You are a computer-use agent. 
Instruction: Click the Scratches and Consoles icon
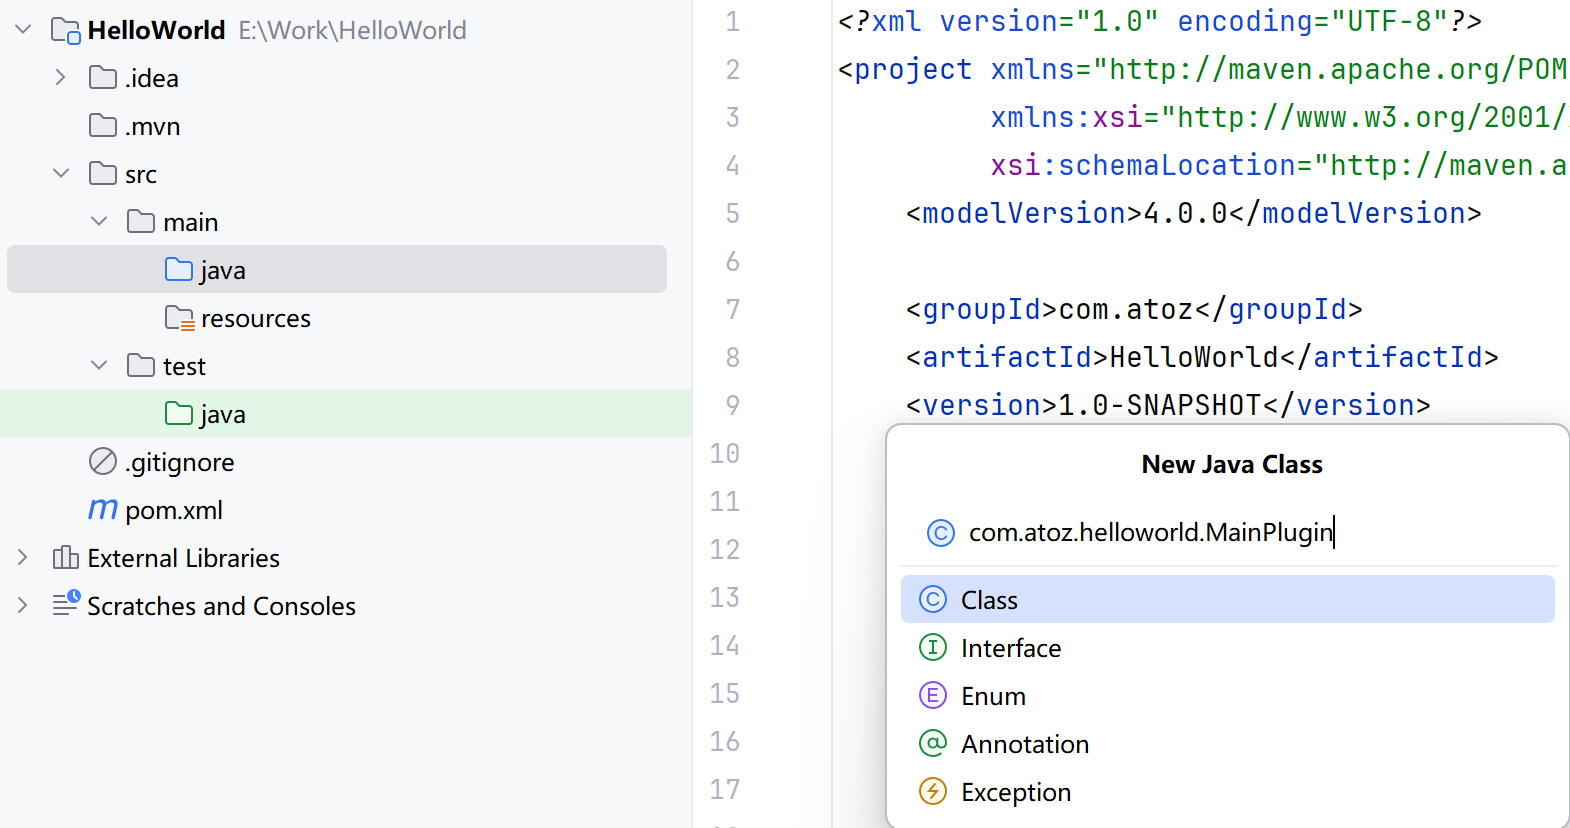point(66,604)
